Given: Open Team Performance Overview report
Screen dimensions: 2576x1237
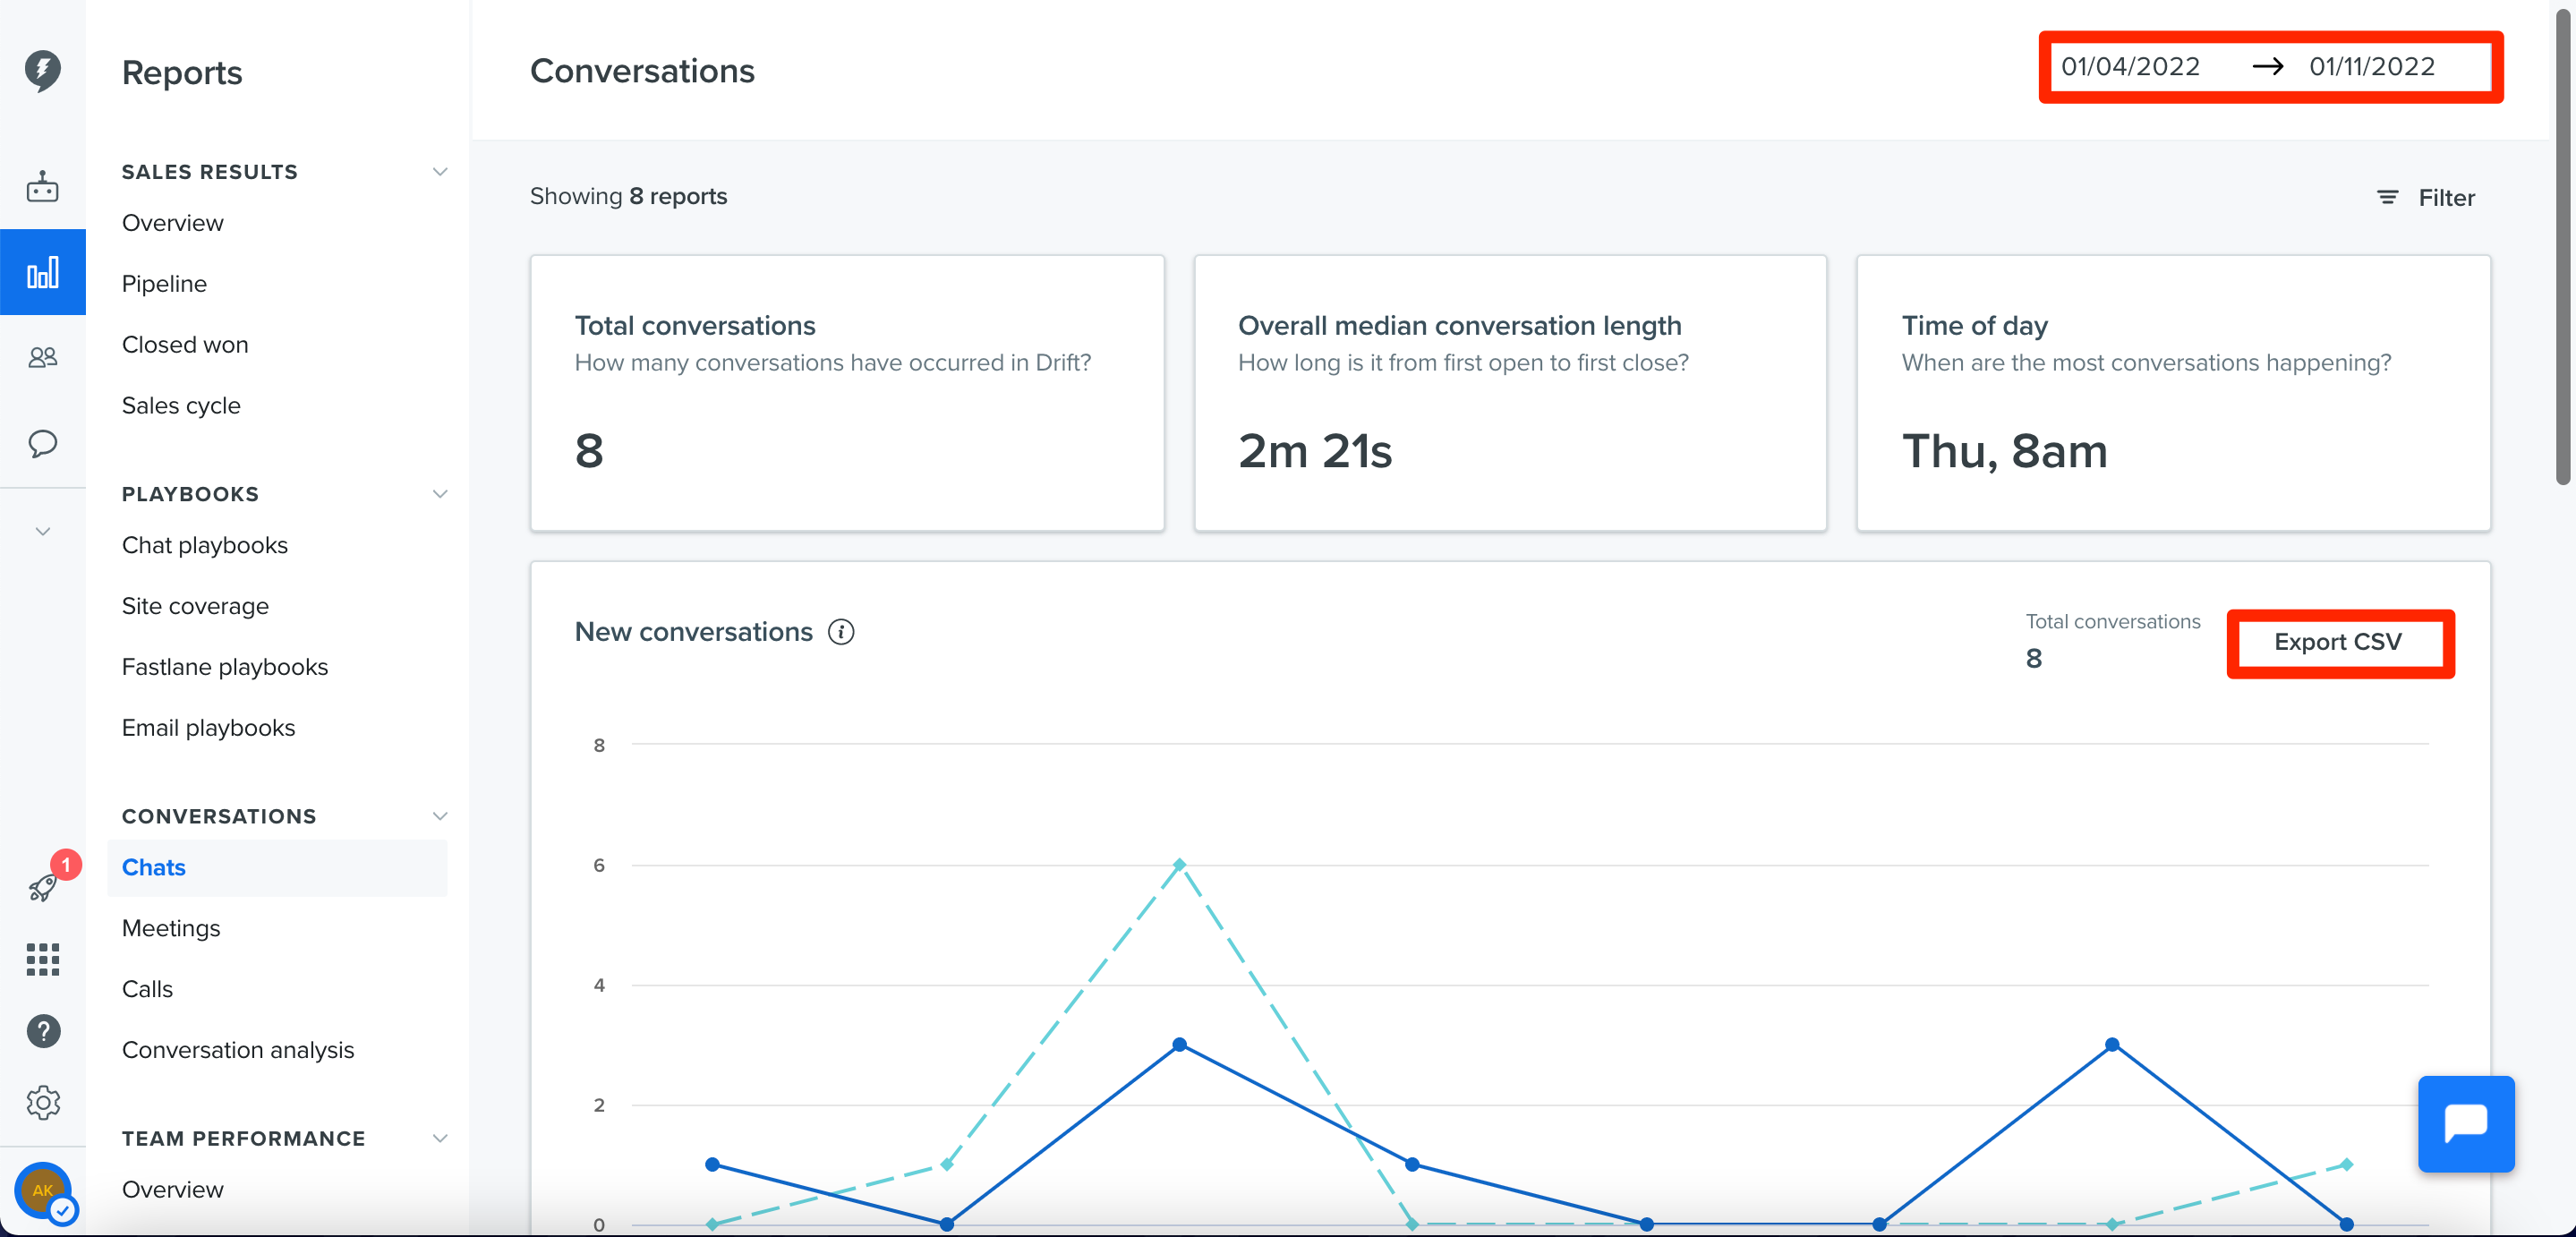Looking at the screenshot, I should tap(173, 1189).
